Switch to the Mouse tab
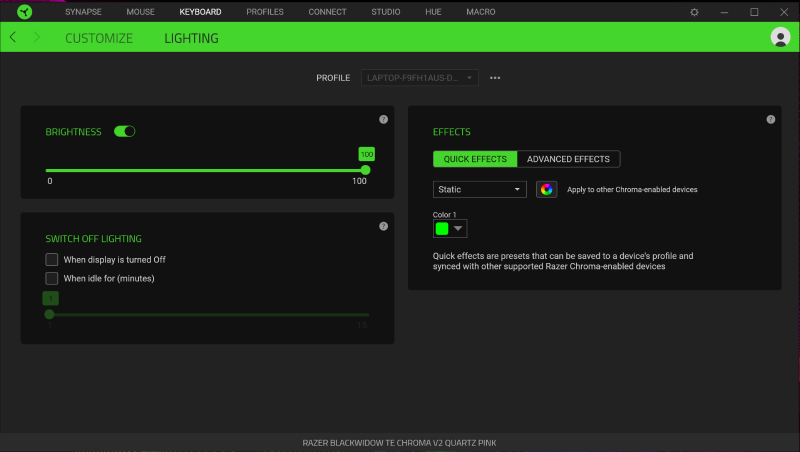Image resolution: width=800 pixels, height=452 pixels. [140, 12]
